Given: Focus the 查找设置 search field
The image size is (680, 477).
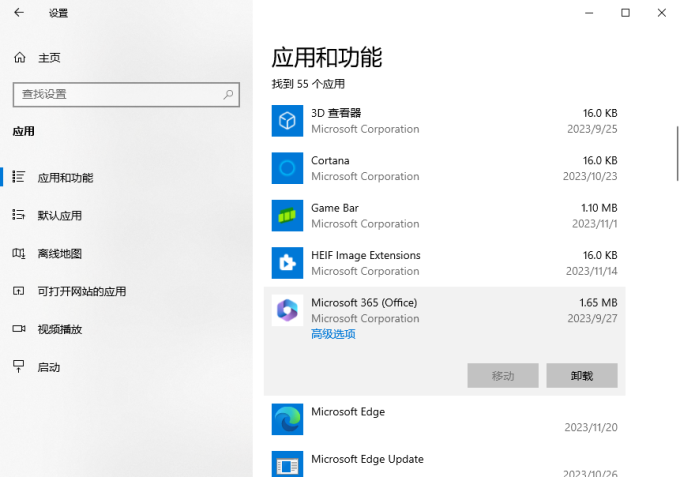Looking at the screenshot, I should (126, 95).
